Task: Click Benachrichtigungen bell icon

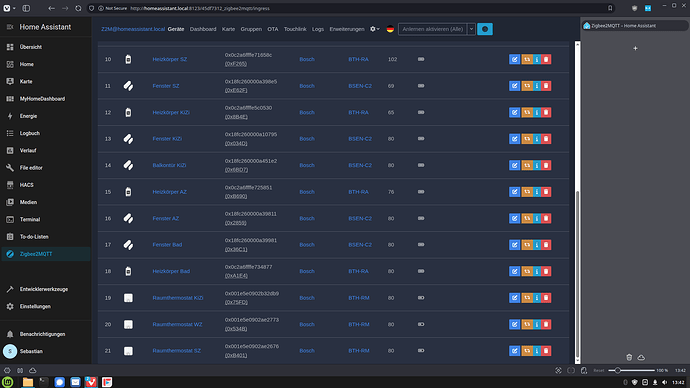Action: click(10, 334)
